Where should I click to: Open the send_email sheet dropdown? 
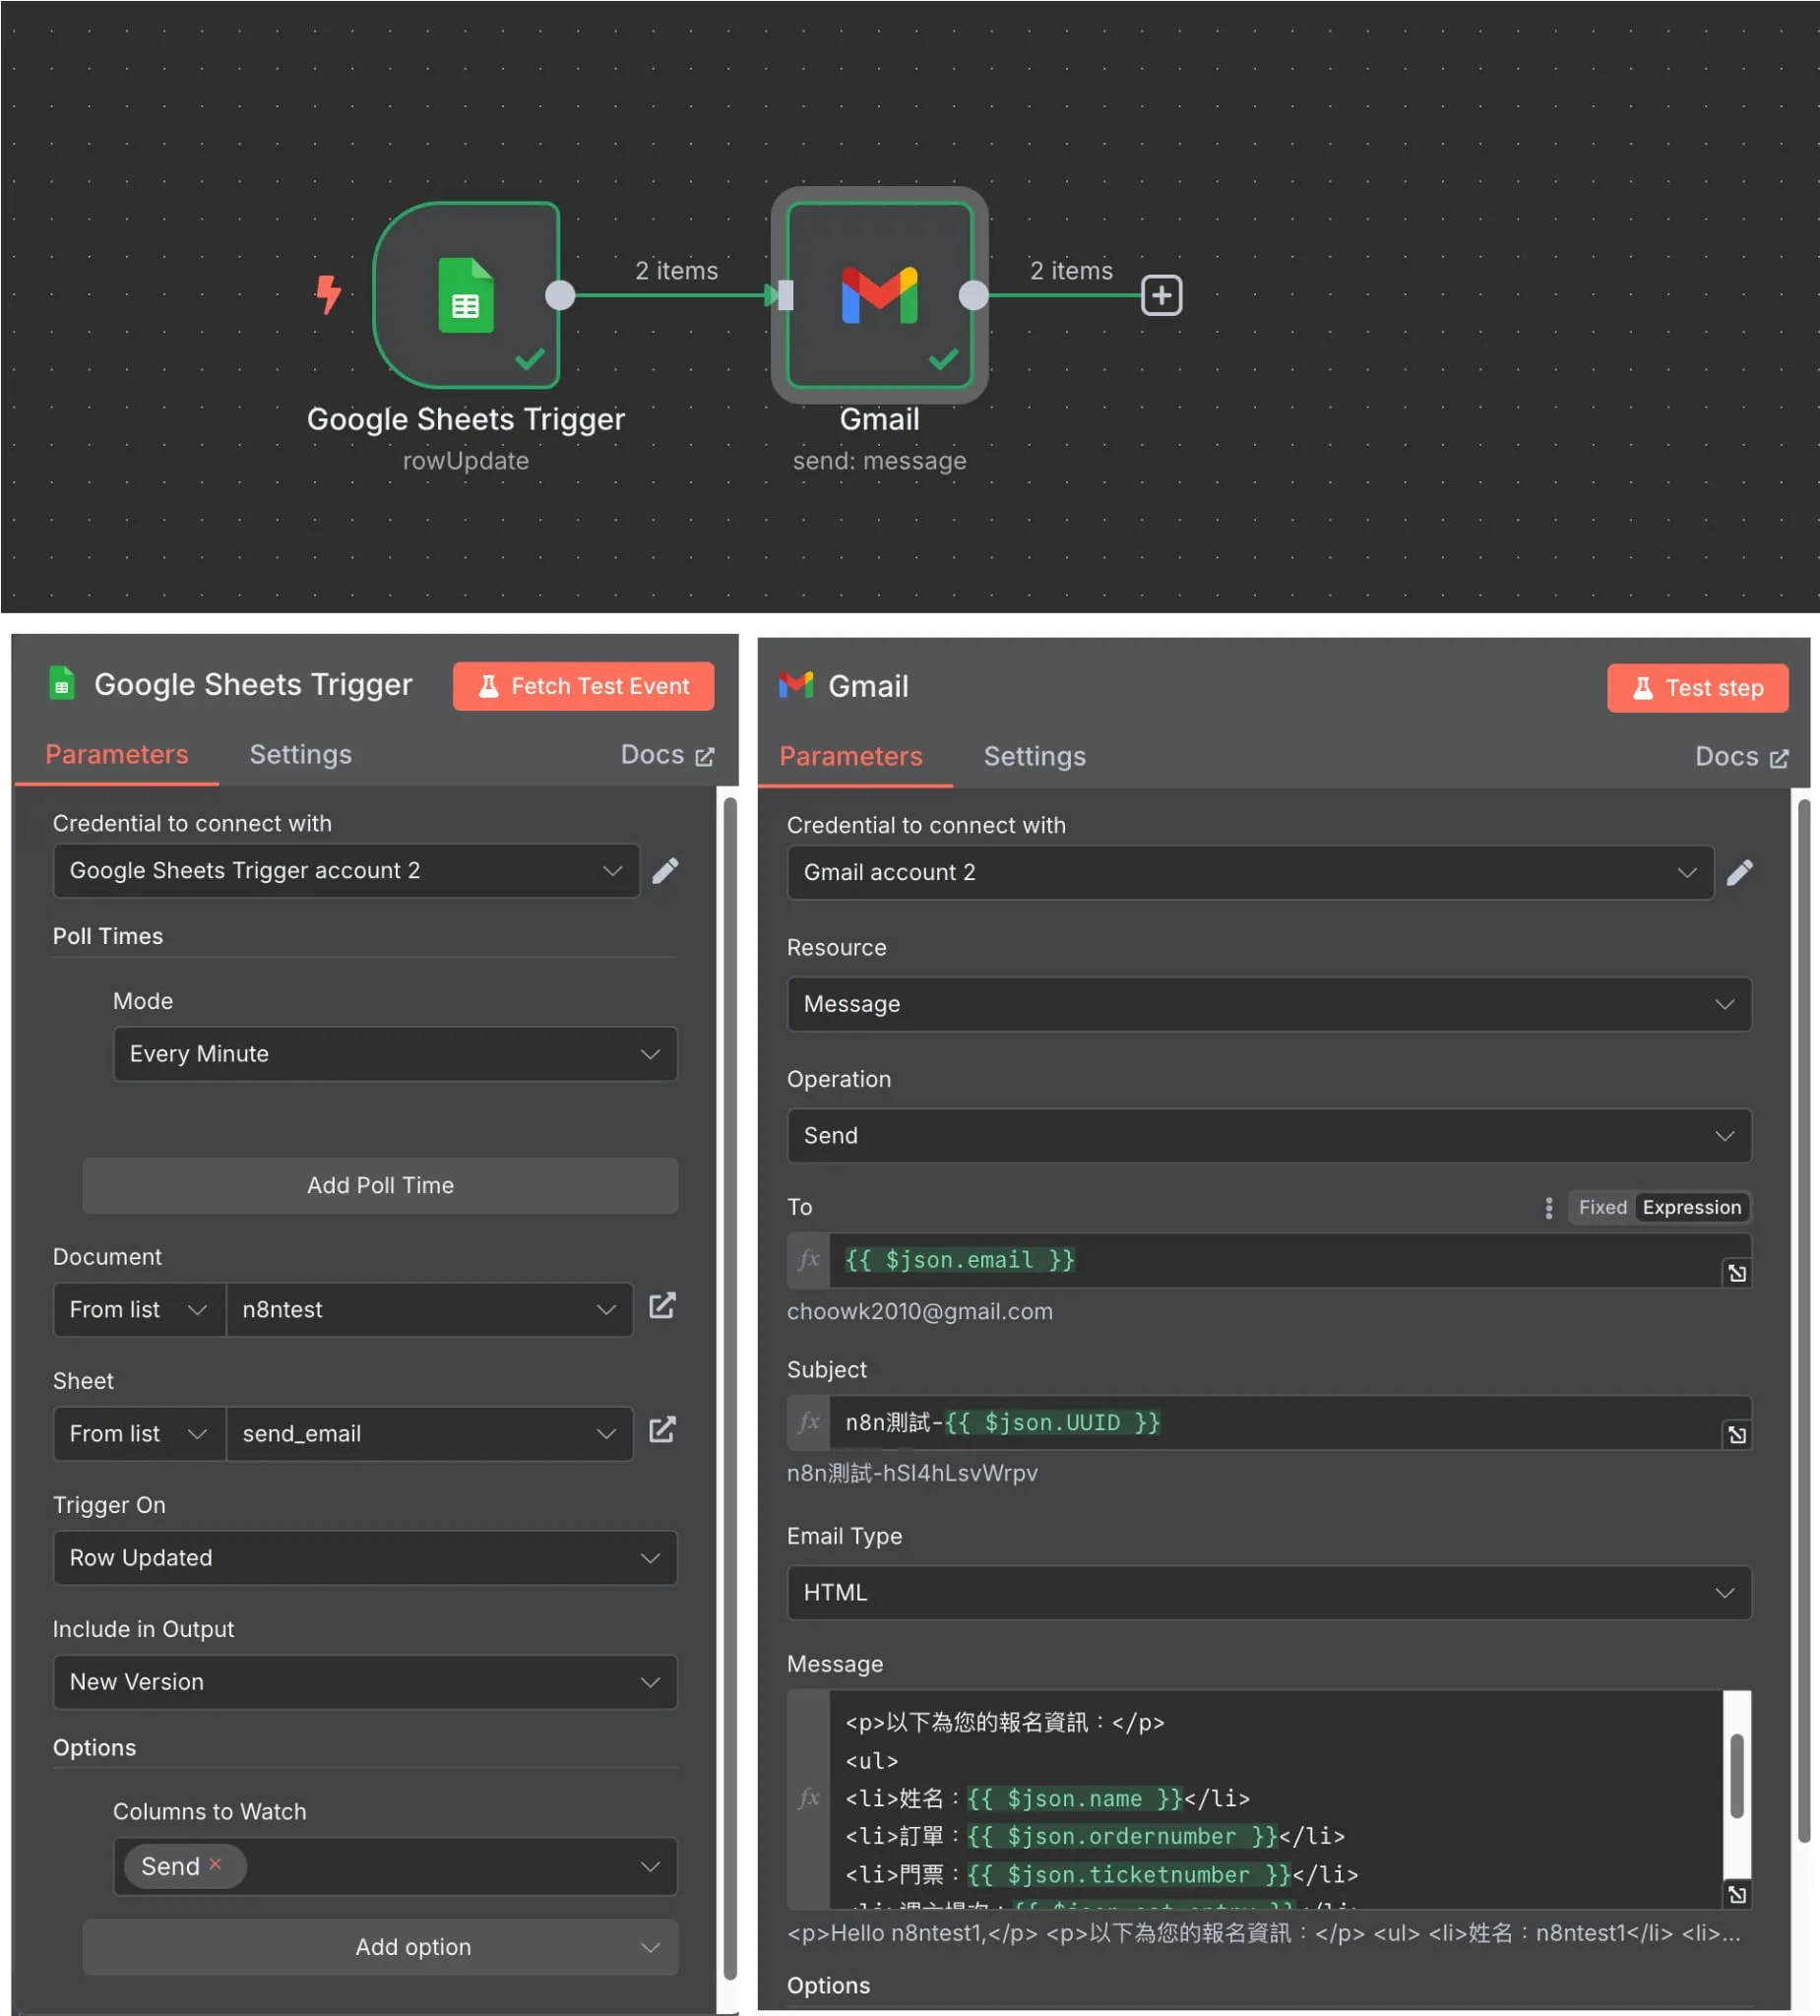430,1434
